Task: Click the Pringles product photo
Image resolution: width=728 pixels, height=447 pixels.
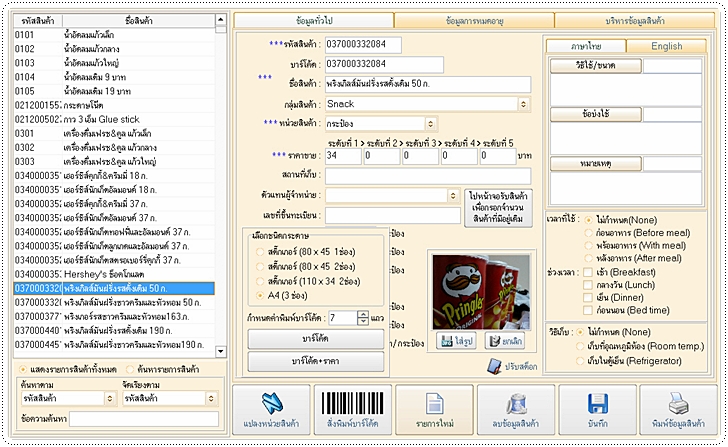Action: click(481, 292)
